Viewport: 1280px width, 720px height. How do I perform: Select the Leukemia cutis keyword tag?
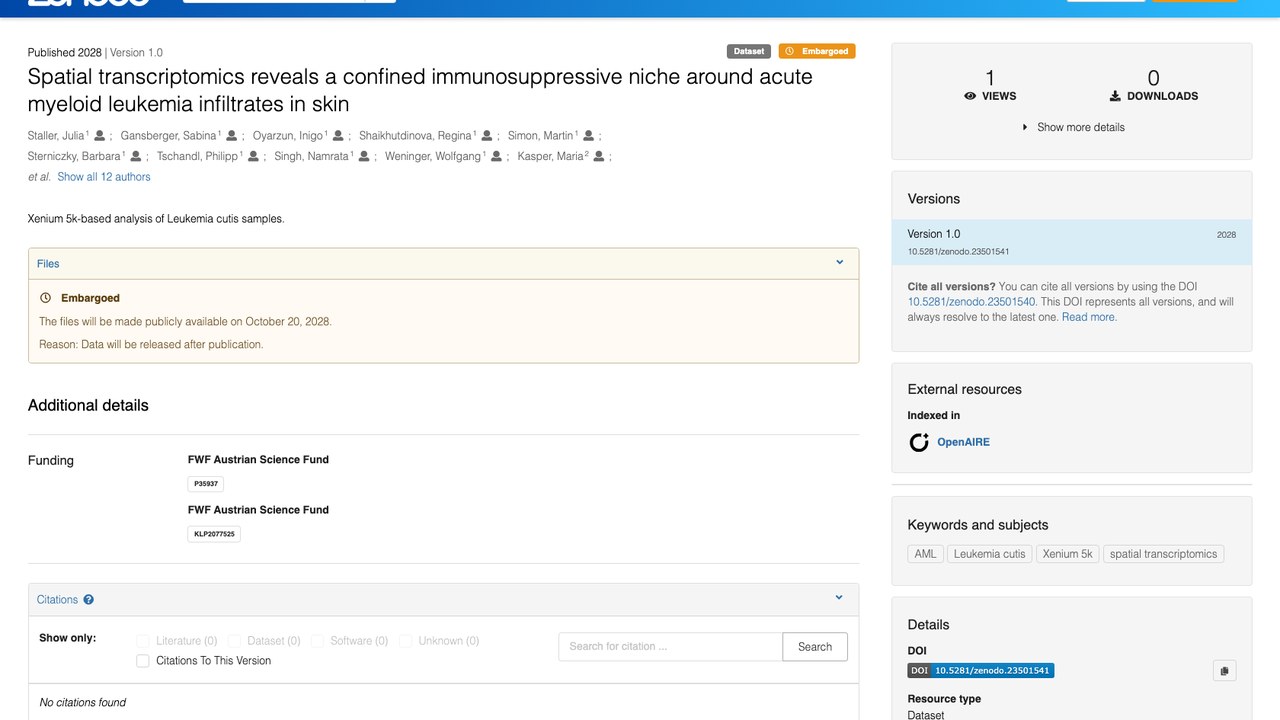989,554
